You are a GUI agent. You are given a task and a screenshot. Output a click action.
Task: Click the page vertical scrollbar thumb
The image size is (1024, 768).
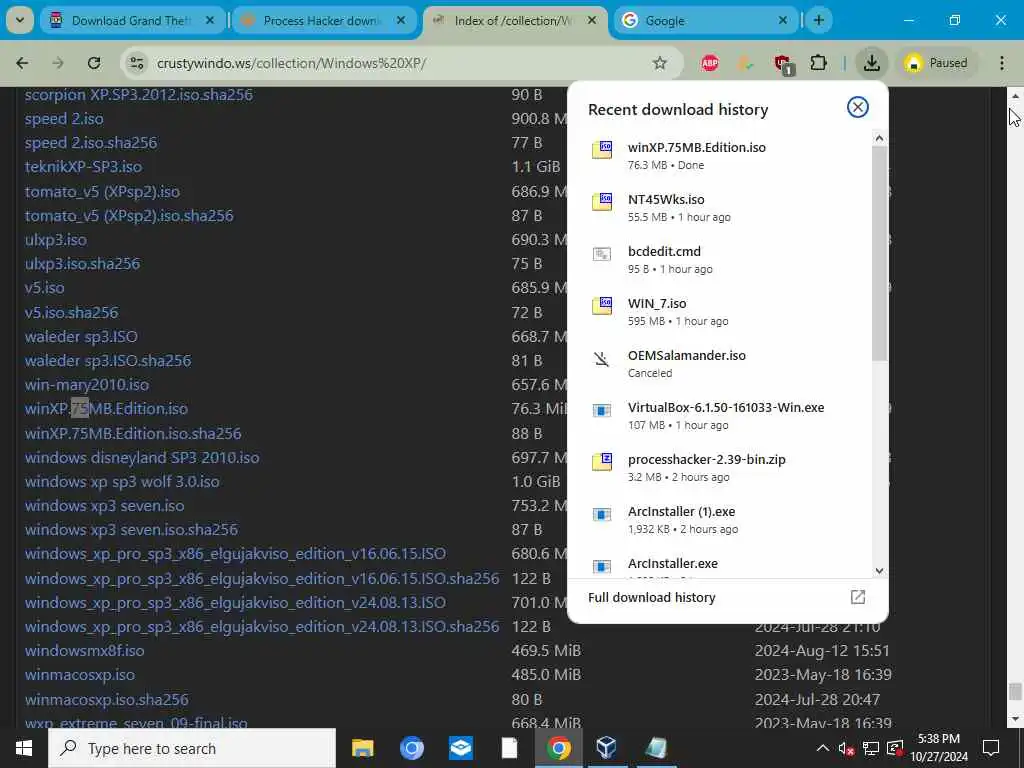coord(1015,691)
